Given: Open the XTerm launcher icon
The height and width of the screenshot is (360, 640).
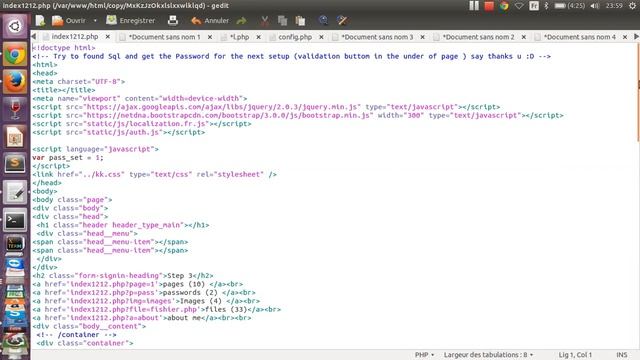Looking at the screenshot, I should tap(15, 244).
